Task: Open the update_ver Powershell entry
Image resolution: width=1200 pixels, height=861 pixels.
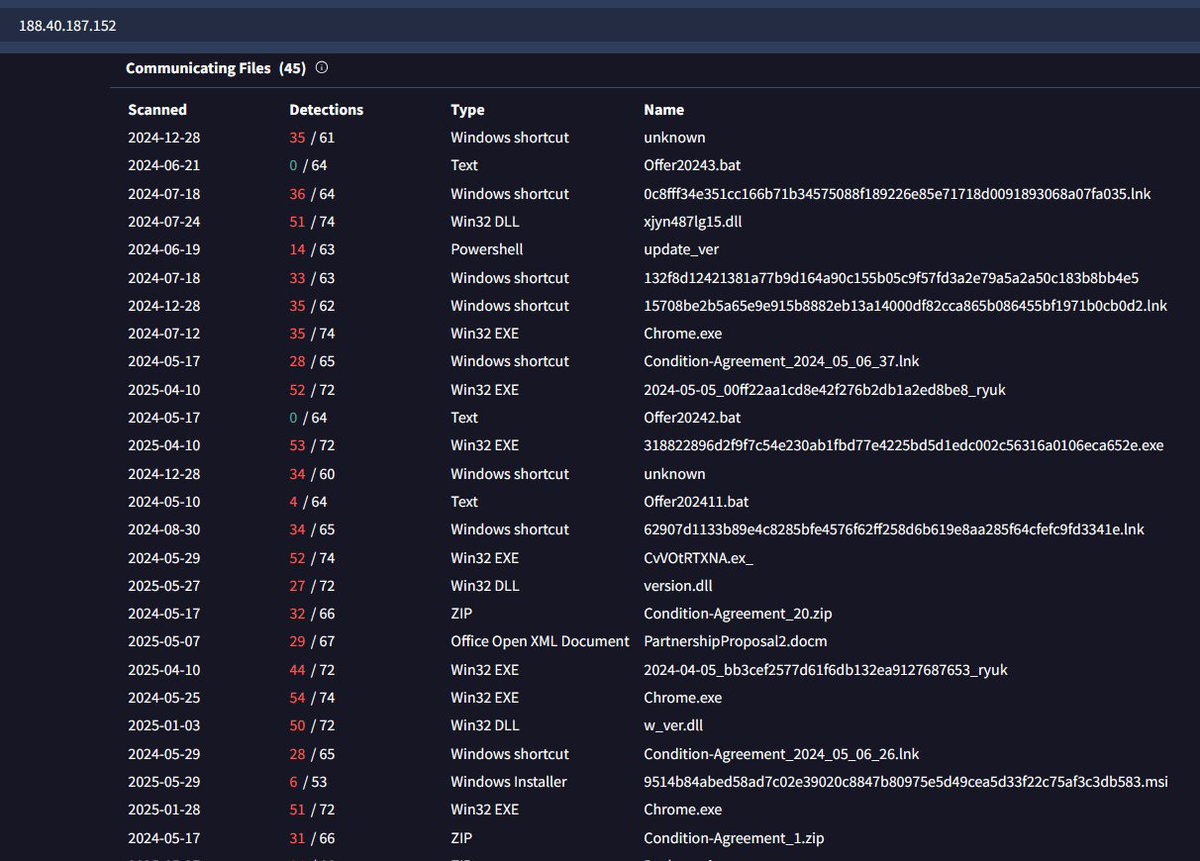Action: [x=681, y=250]
